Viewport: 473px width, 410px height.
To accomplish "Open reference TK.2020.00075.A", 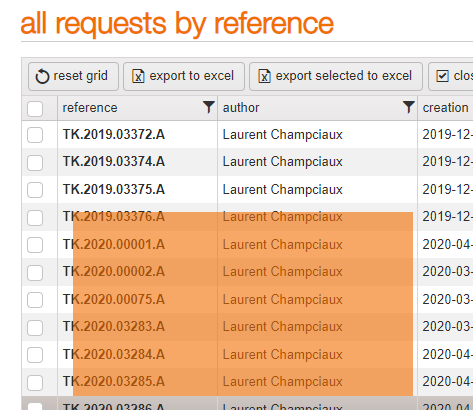I will point(114,299).
